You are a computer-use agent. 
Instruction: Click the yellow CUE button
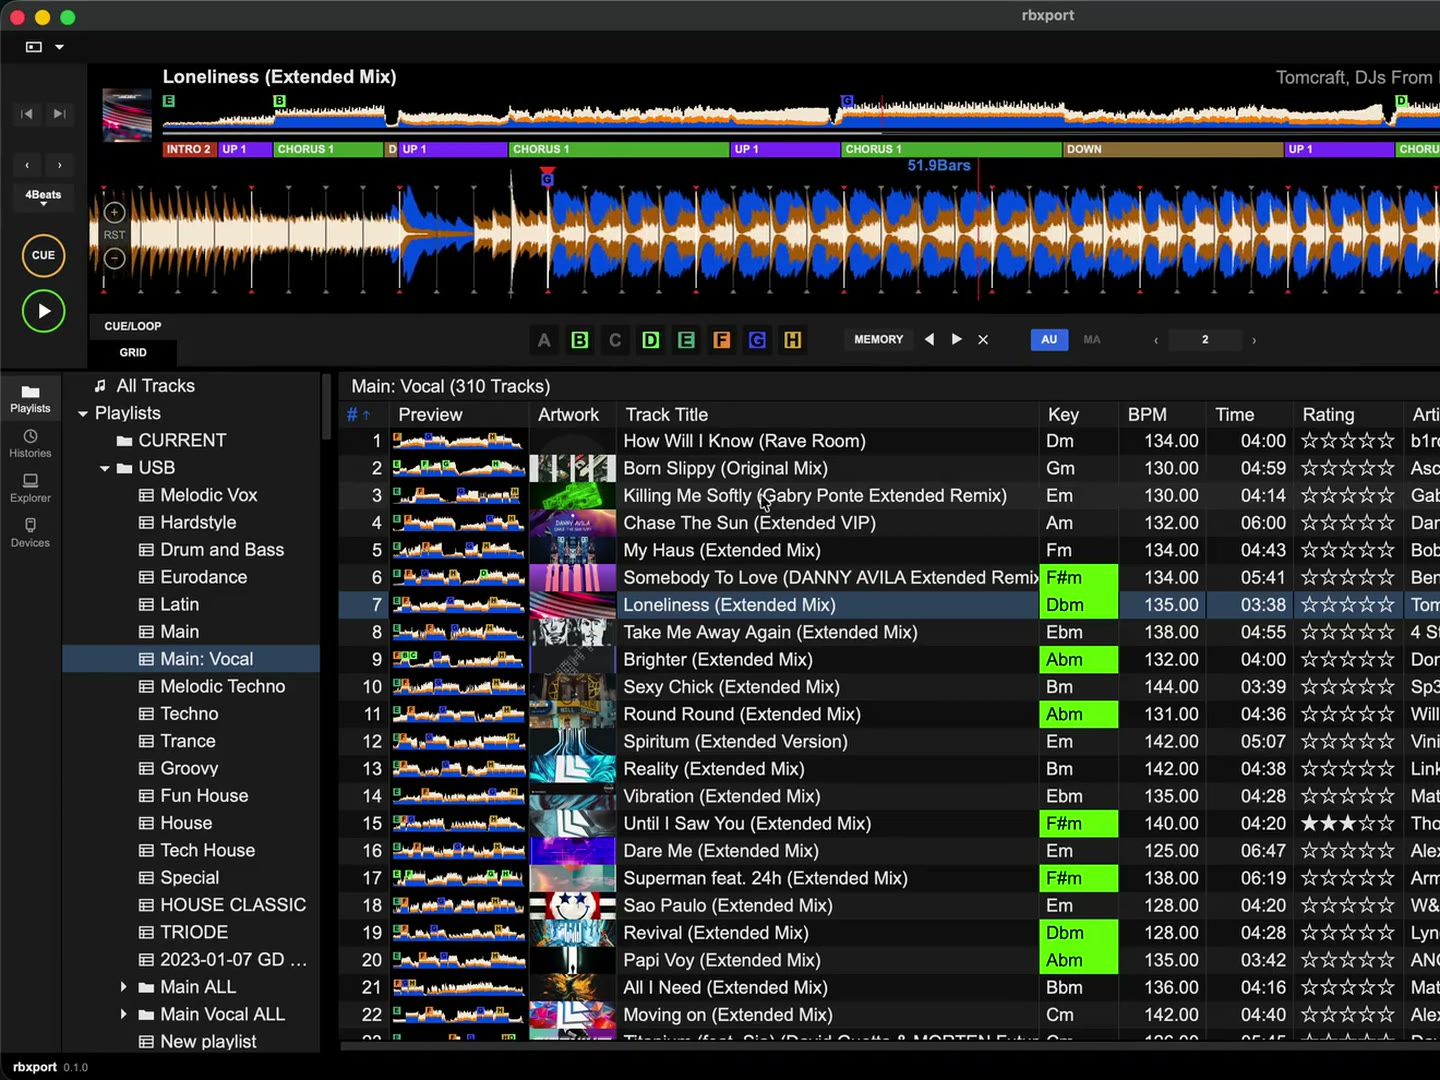(x=44, y=255)
